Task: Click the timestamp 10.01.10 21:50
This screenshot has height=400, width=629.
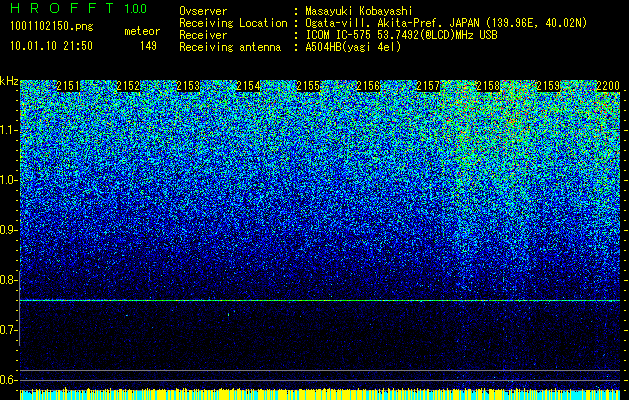Action: tap(51, 46)
